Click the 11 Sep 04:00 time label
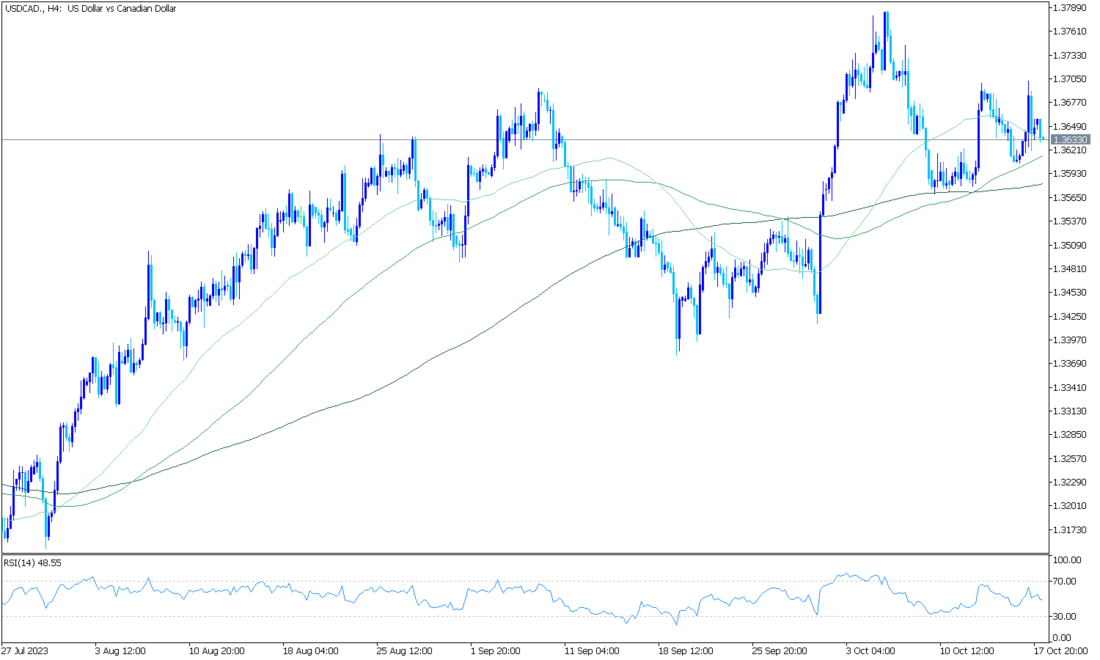Image resolution: width=1100 pixels, height=660 pixels. point(593,651)
